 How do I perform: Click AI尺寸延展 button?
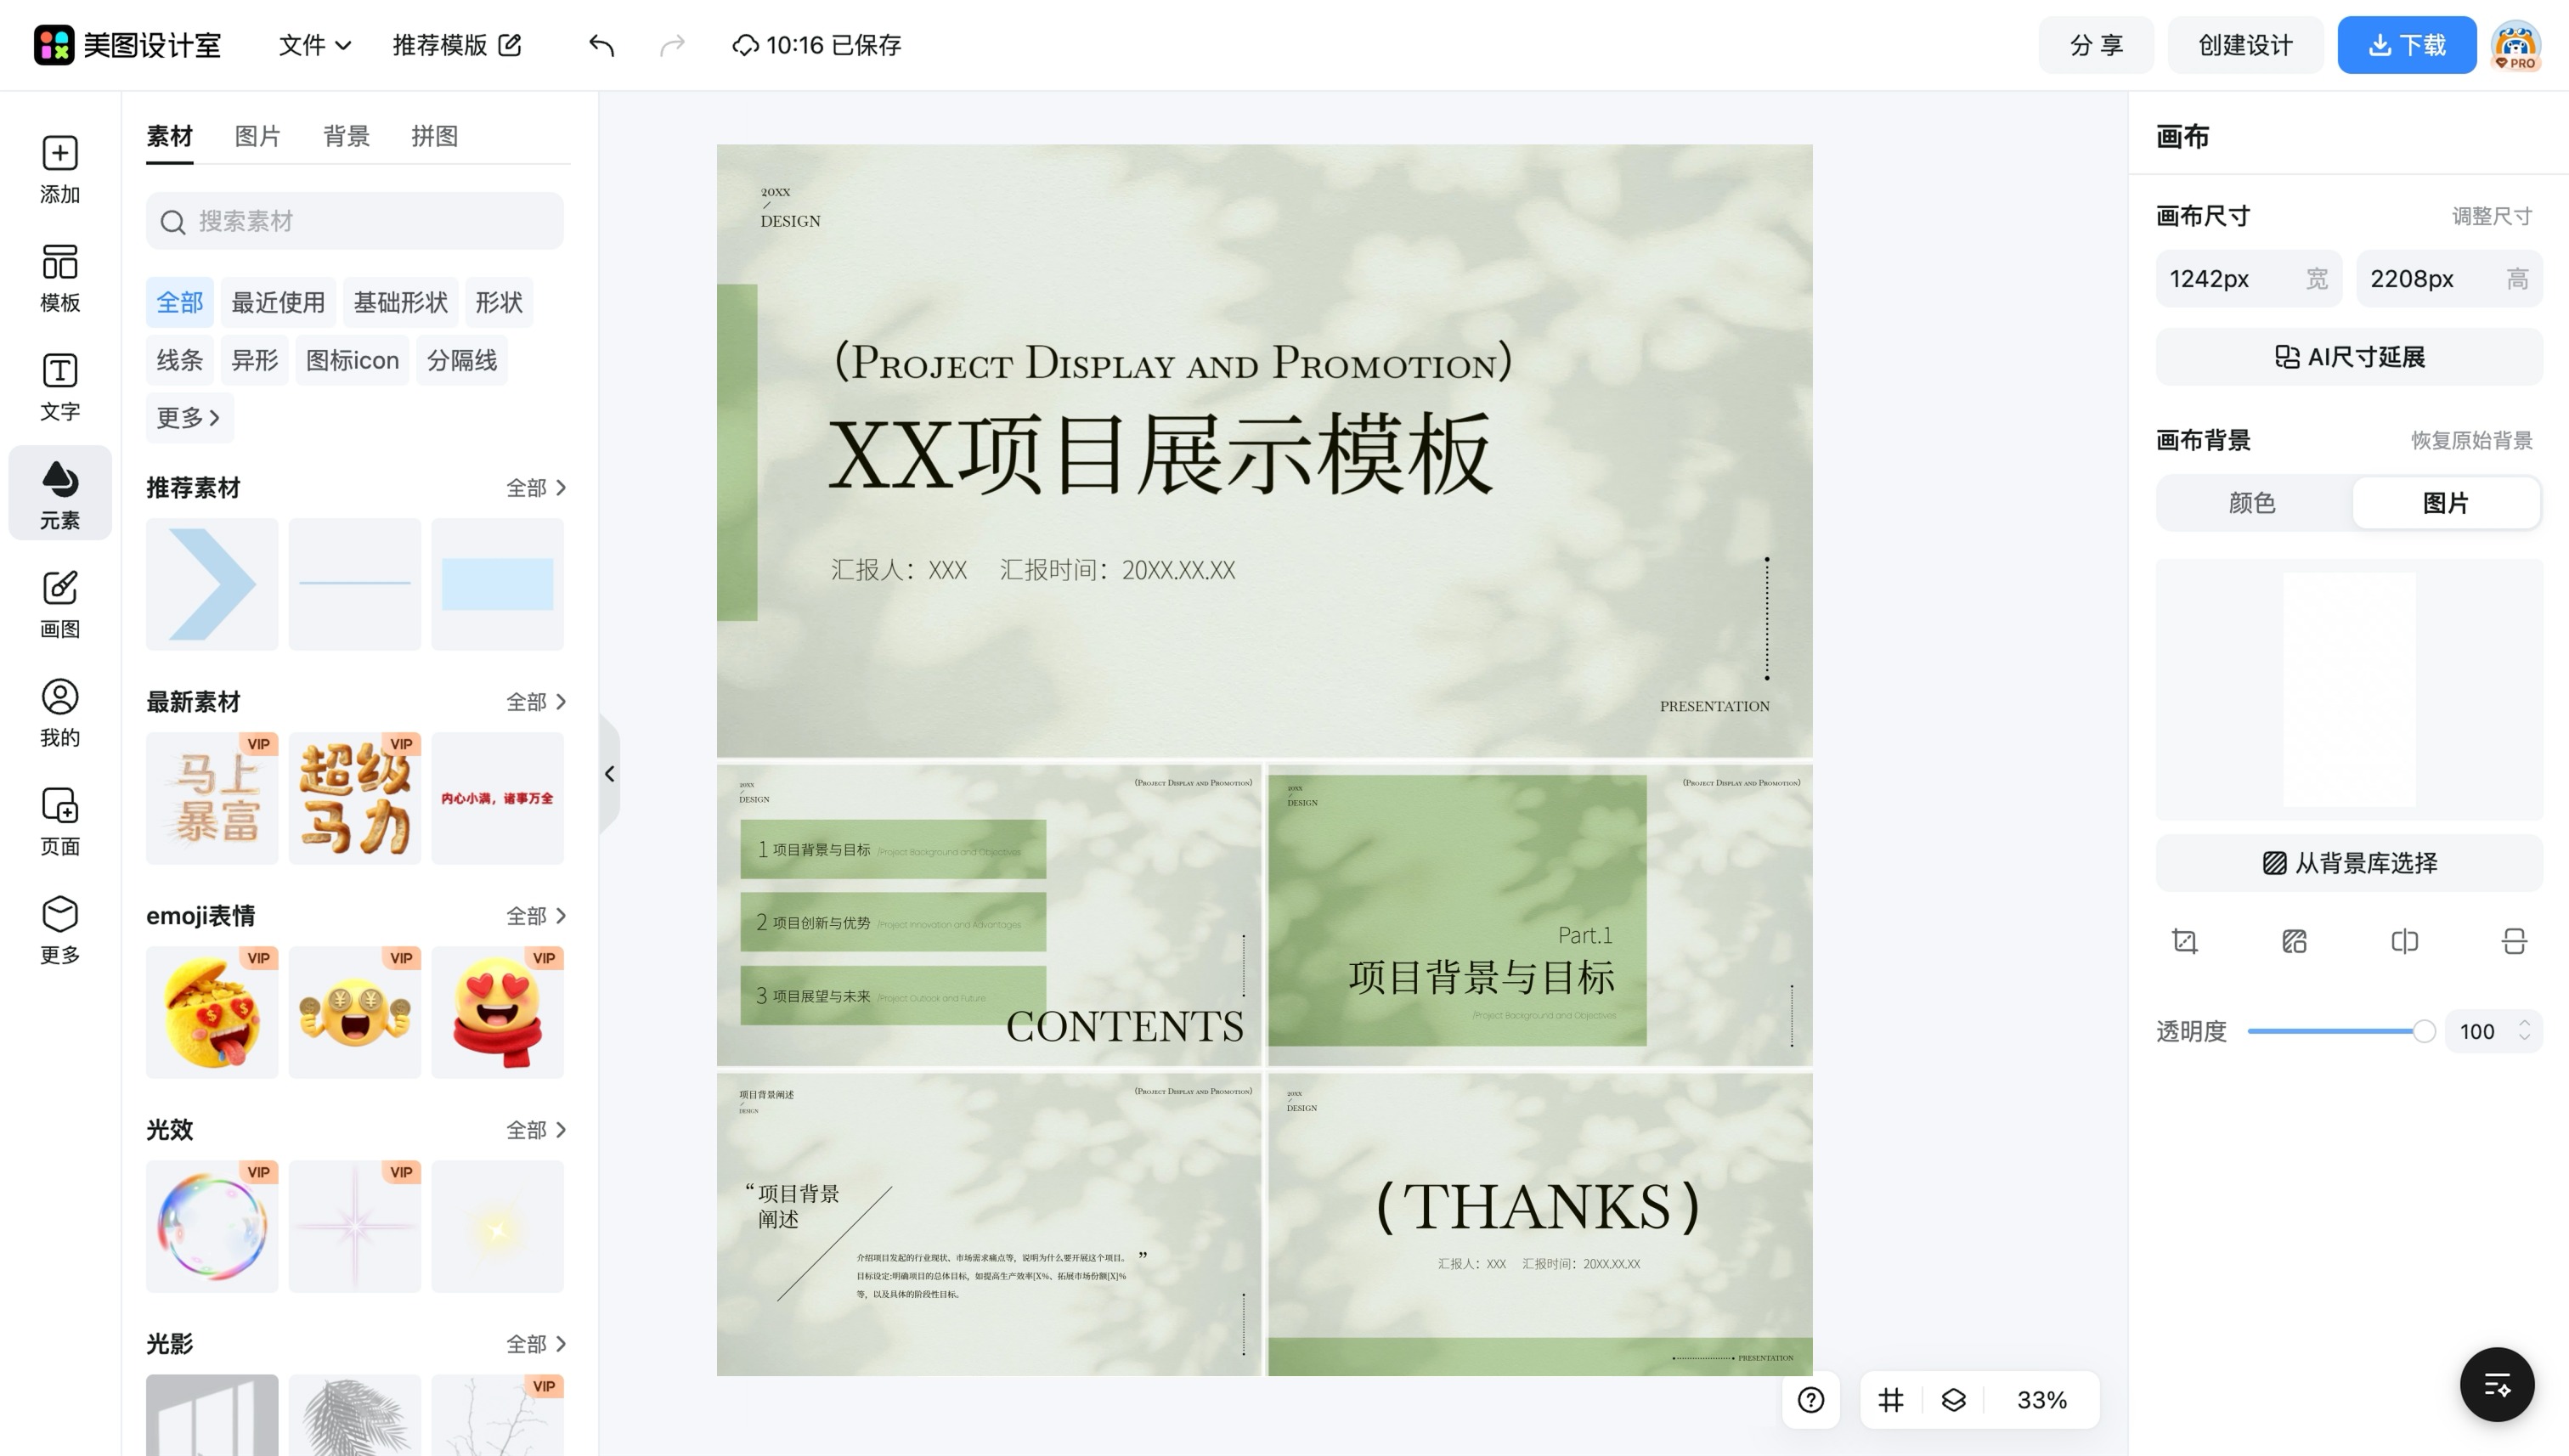(2349, 357)
